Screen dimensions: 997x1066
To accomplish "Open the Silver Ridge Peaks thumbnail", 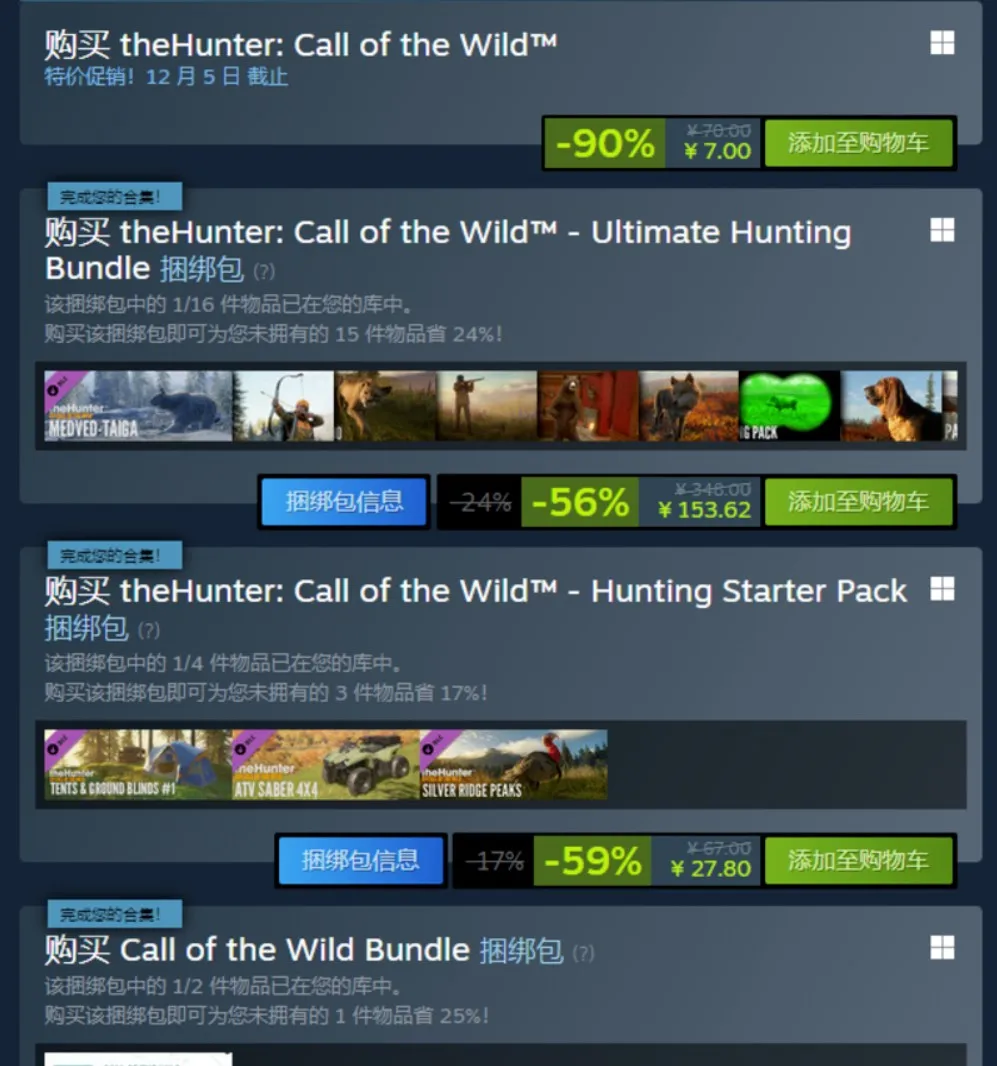I will [x=514, y=765].
